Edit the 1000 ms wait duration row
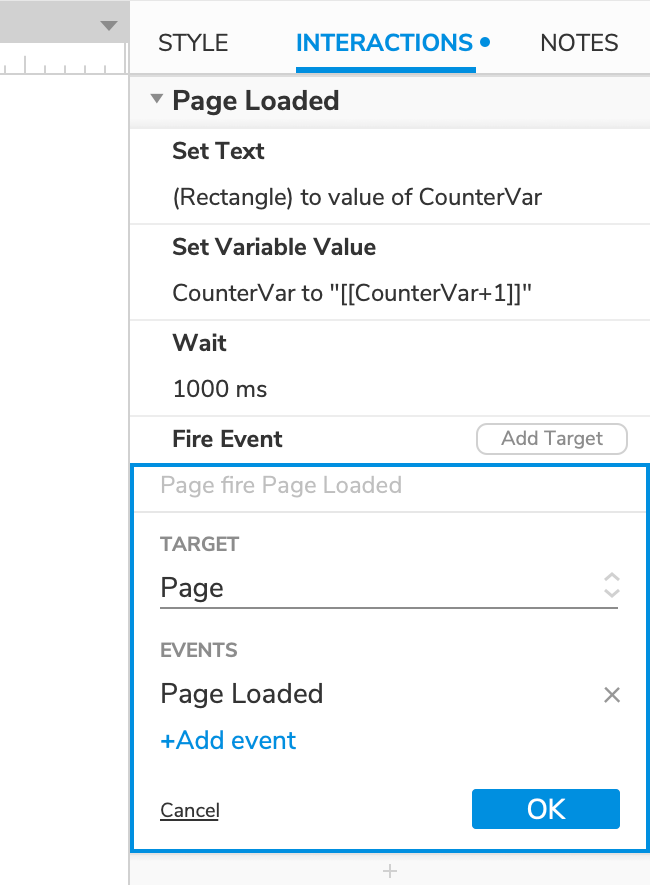Image resolution: width=650 pixels, height=885 pixels. click(x=220, y=389)
